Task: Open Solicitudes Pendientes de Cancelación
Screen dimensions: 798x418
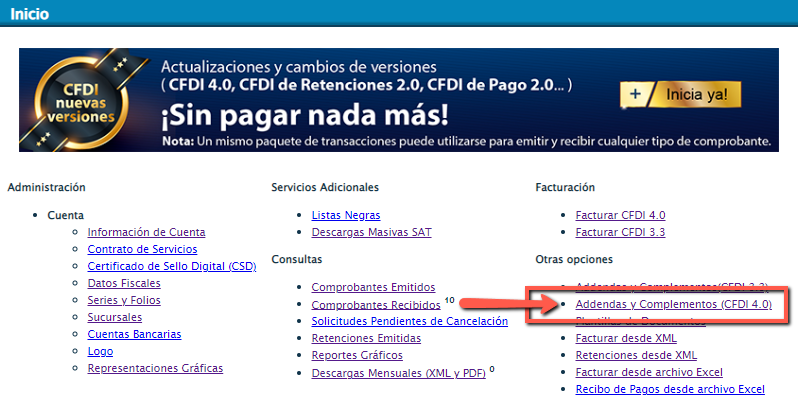Action: pos(410,321)
